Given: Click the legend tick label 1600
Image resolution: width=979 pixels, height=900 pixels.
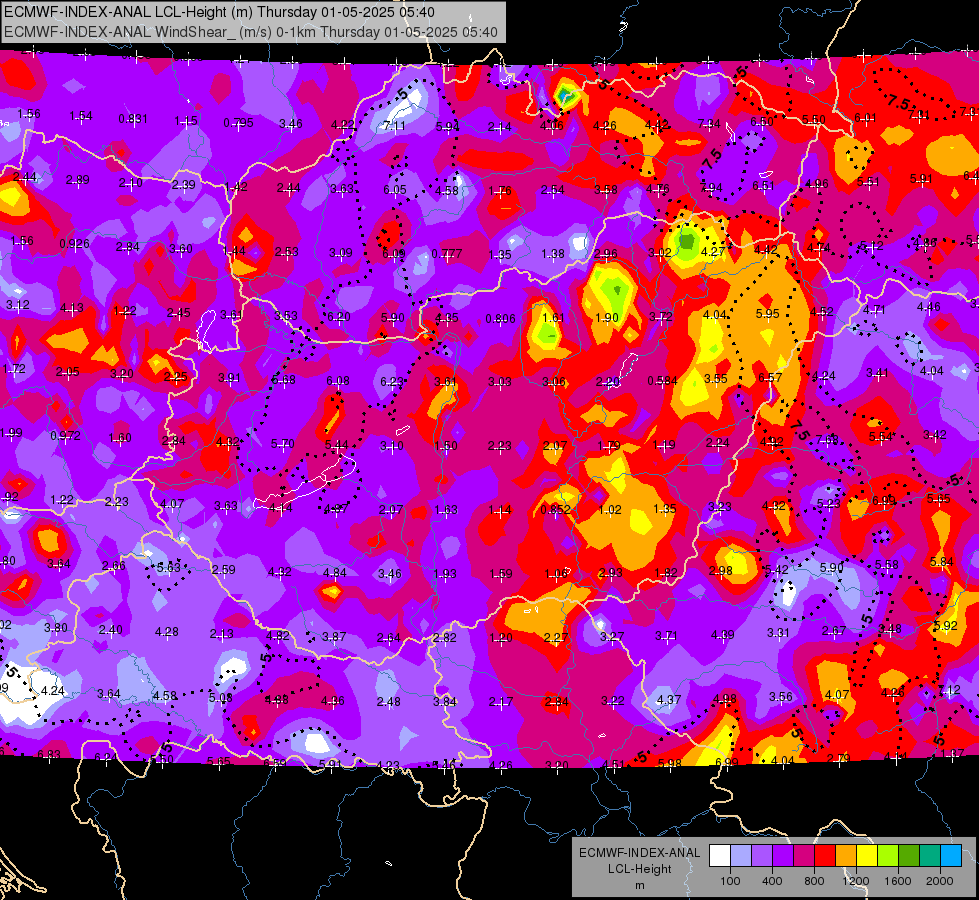Looking at the screenshot, I should coord(897,881).
